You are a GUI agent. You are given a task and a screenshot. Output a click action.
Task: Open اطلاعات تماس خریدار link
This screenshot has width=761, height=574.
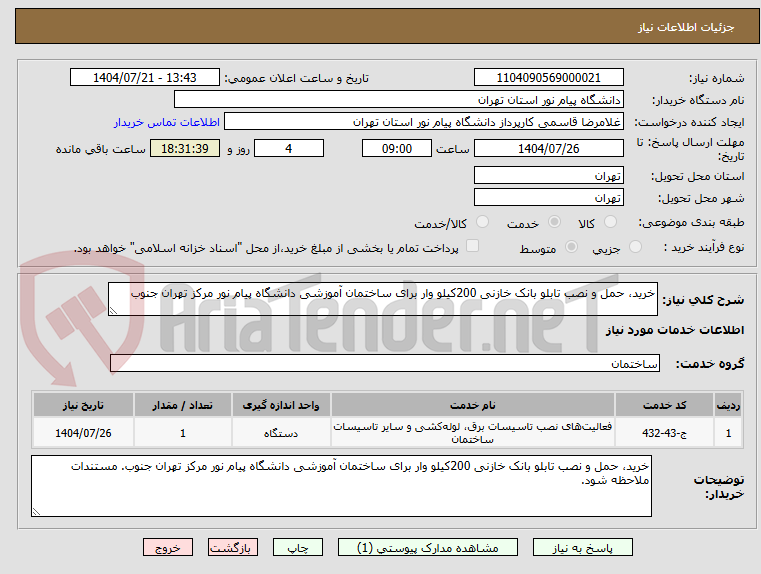(166, 122)
